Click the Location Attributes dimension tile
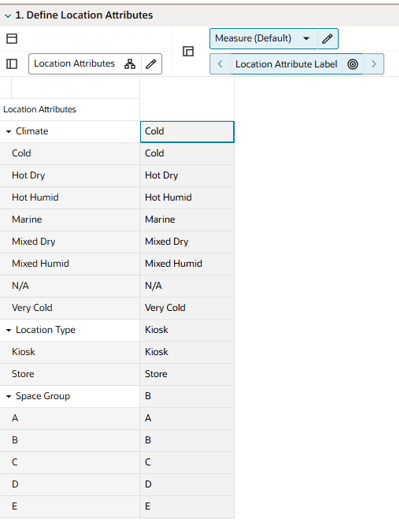Screen dimensions: 399x520 coord(74,64)
